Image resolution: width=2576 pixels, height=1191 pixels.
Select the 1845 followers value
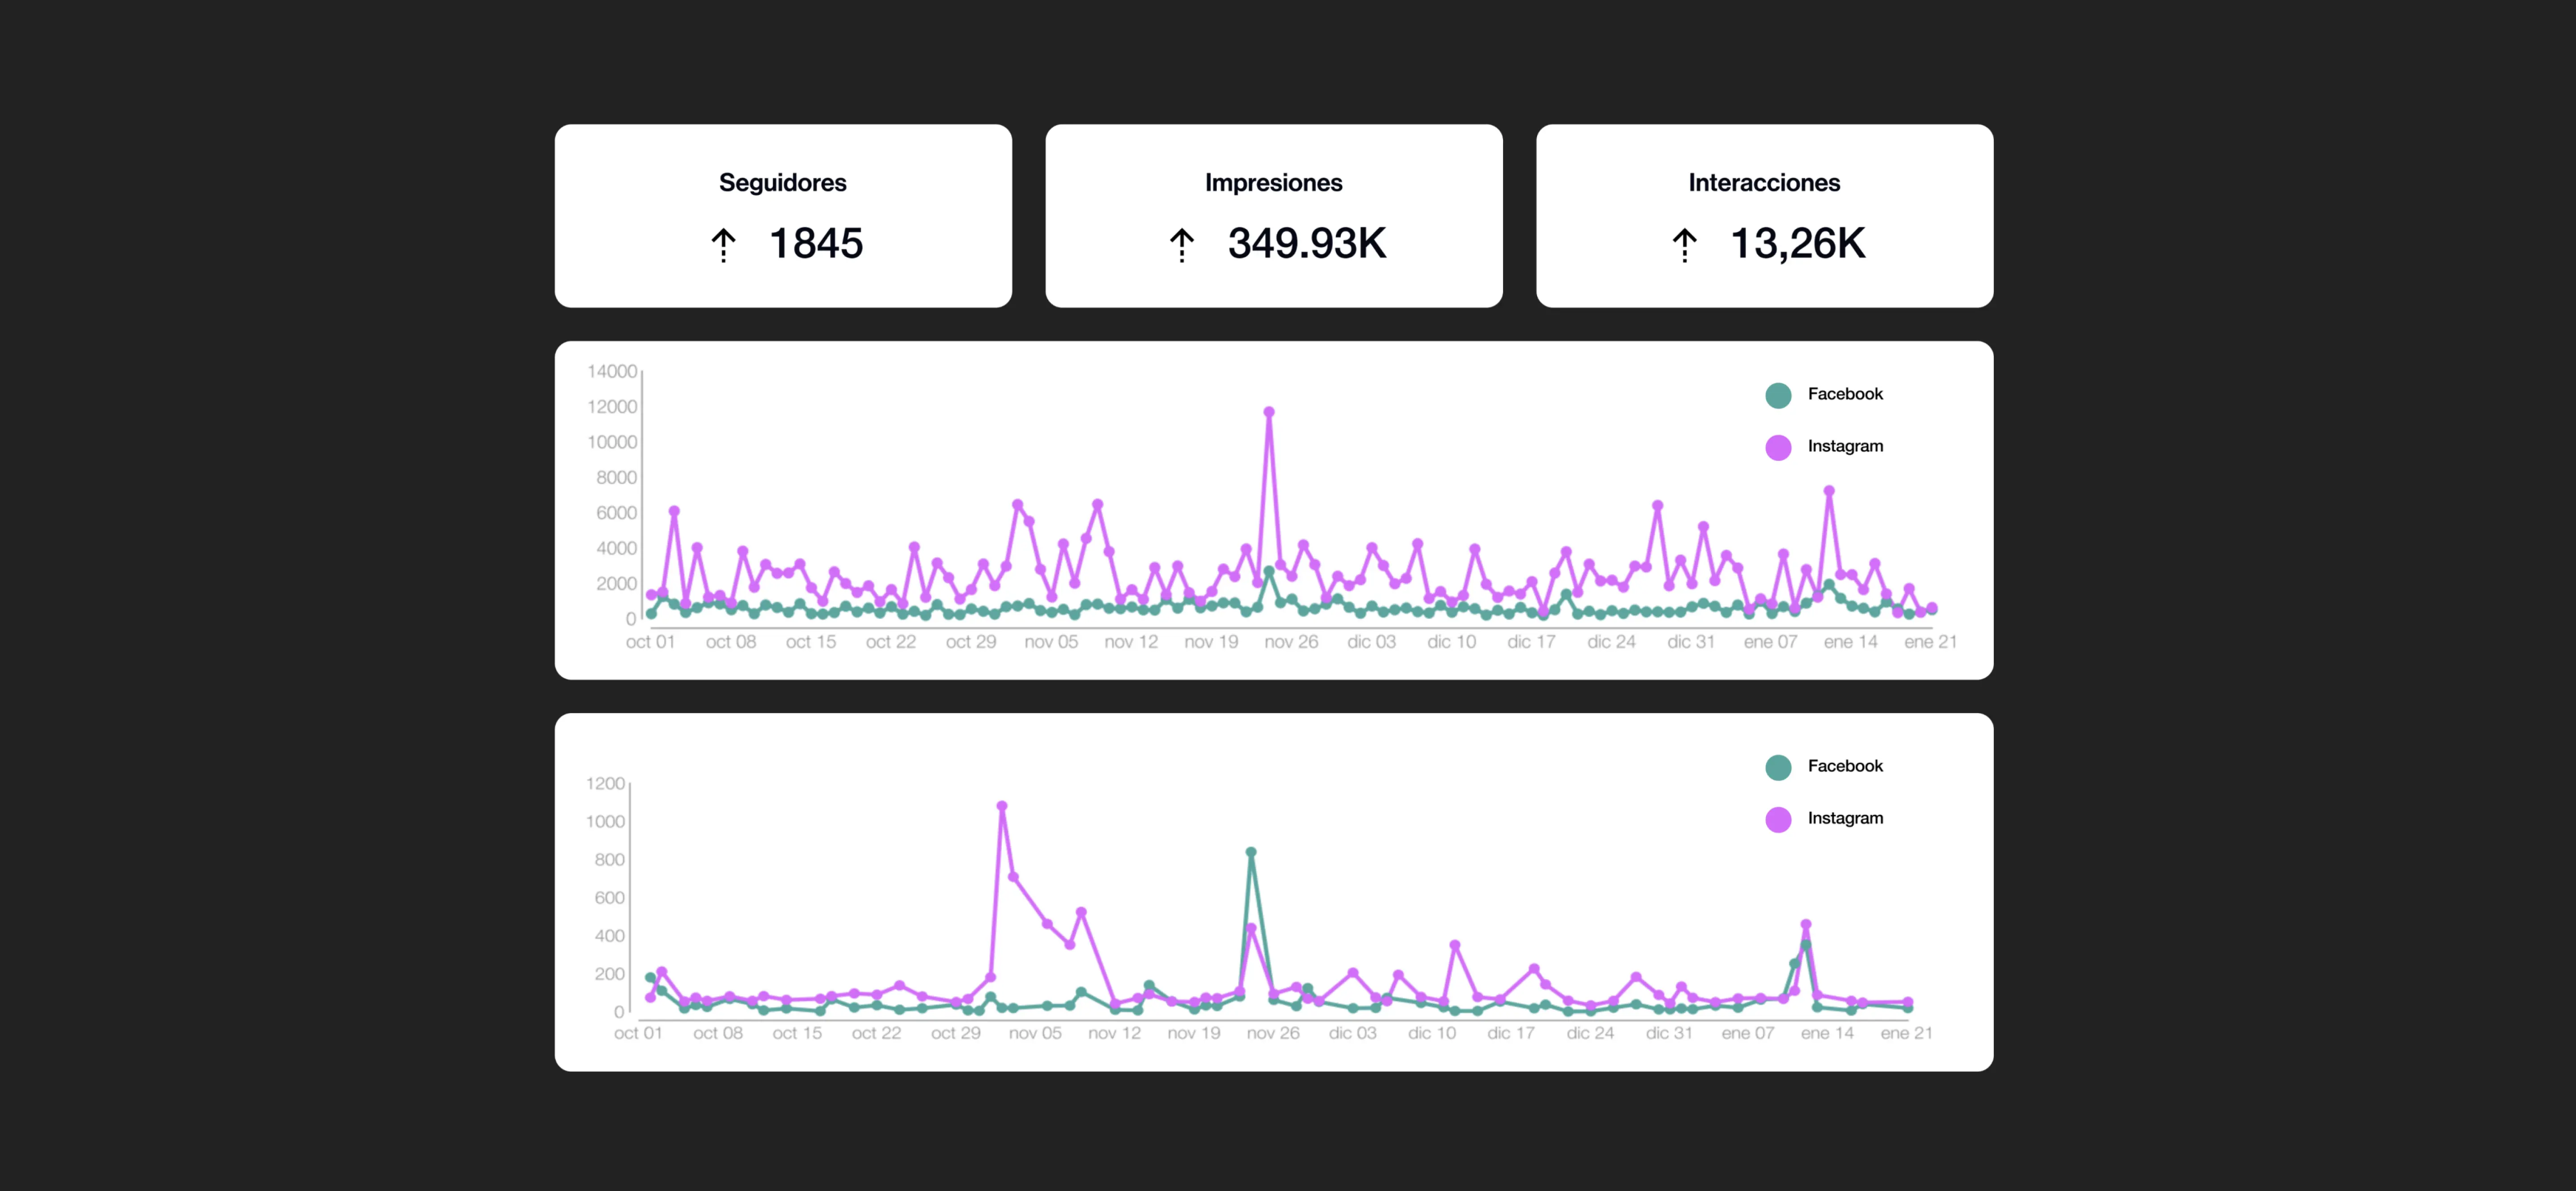(816, 244)
